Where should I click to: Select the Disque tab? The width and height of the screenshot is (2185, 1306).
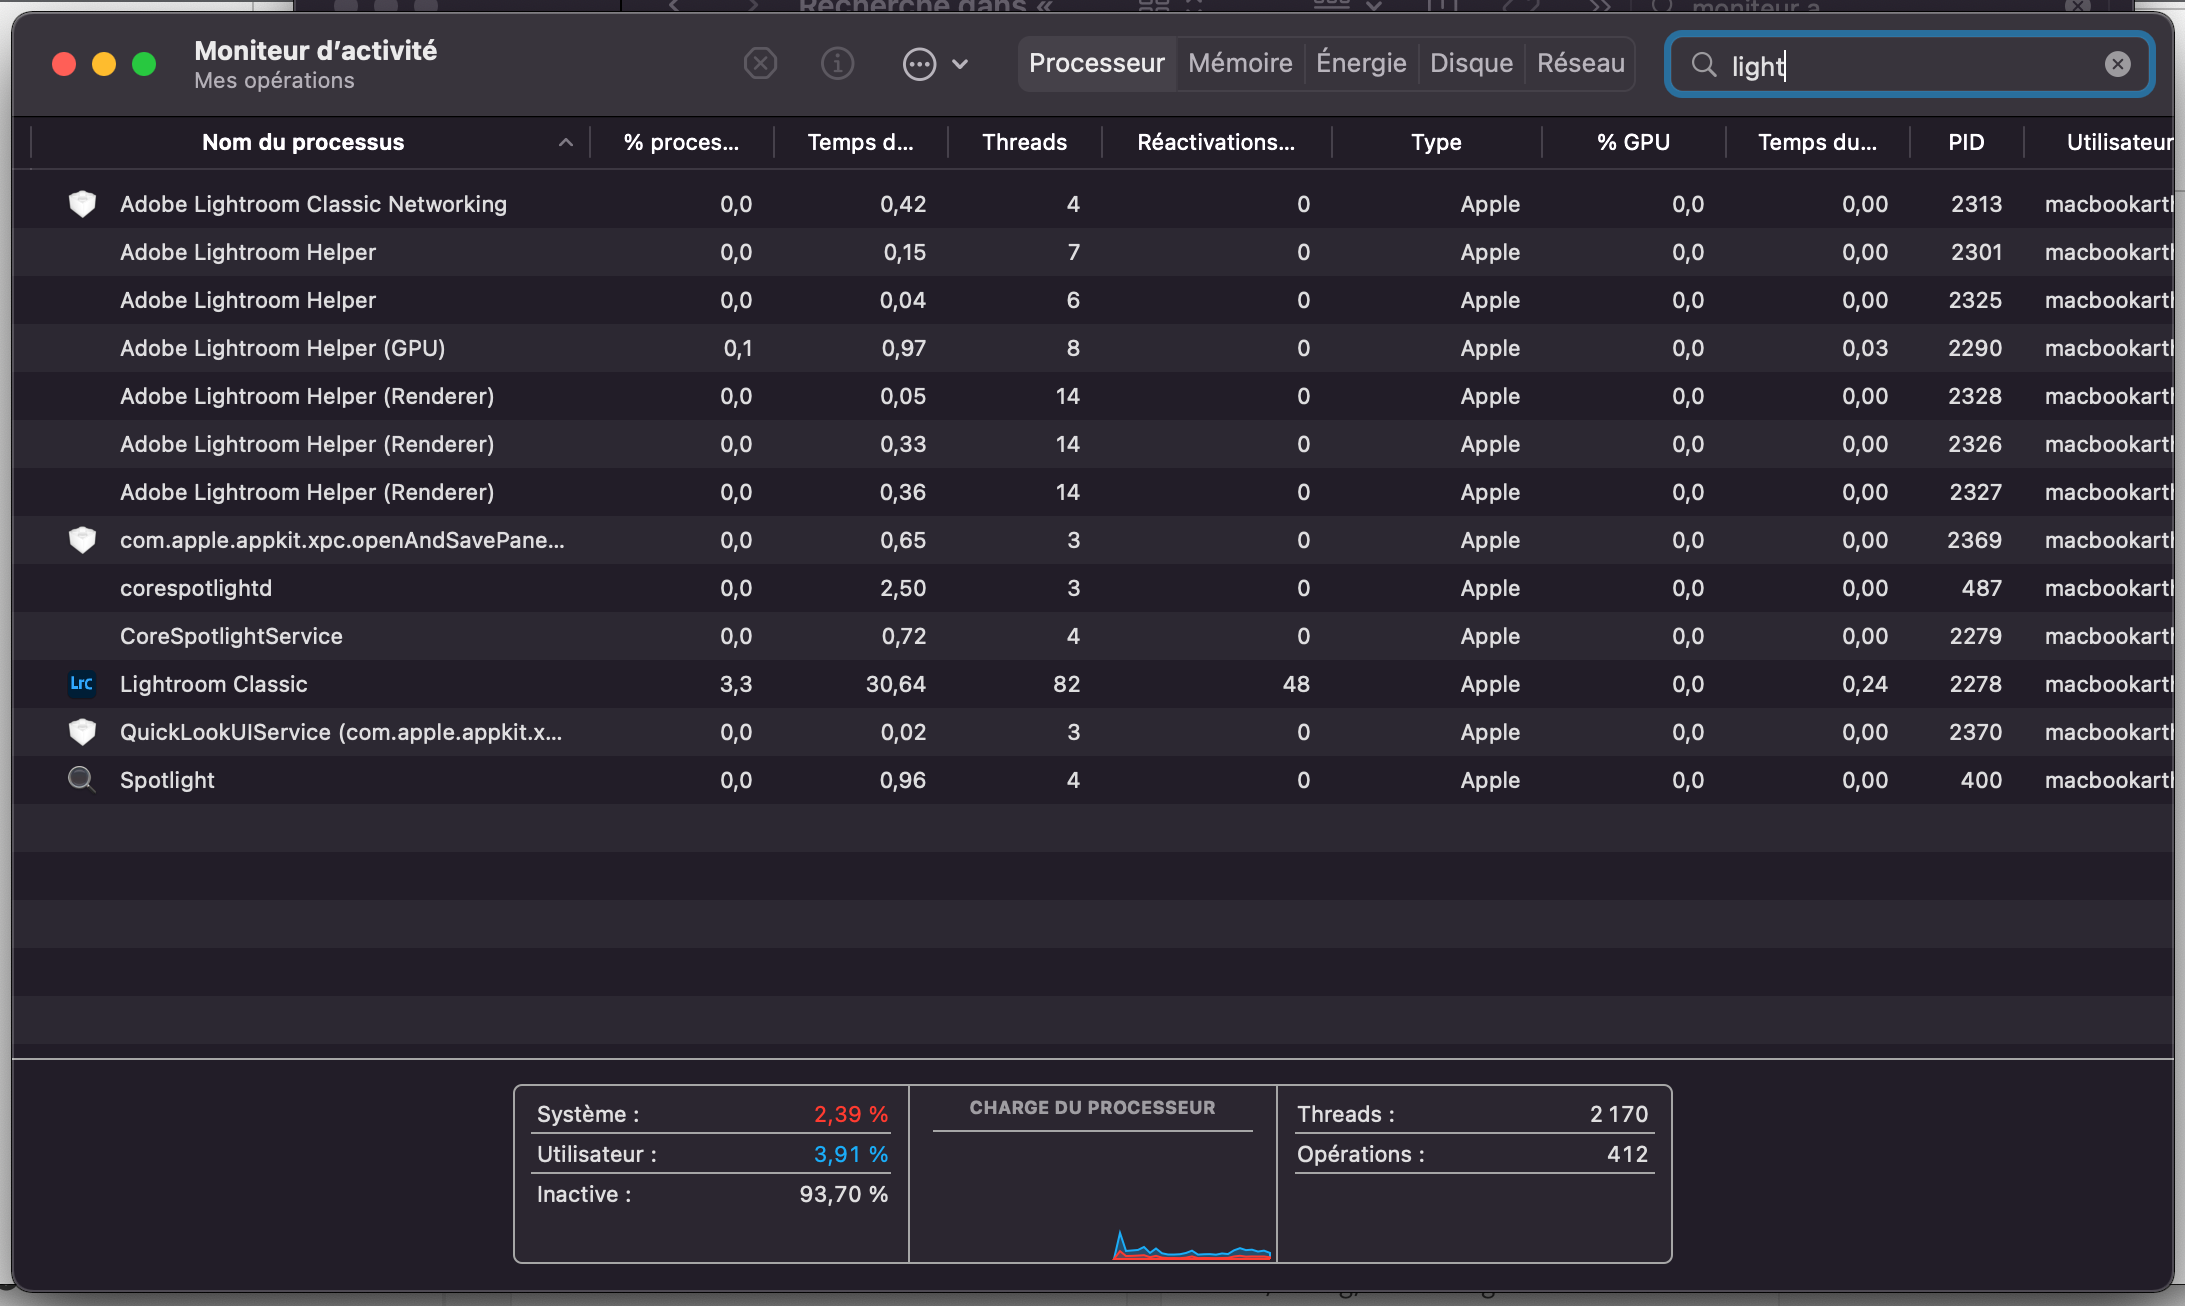tap(1471, 64)
